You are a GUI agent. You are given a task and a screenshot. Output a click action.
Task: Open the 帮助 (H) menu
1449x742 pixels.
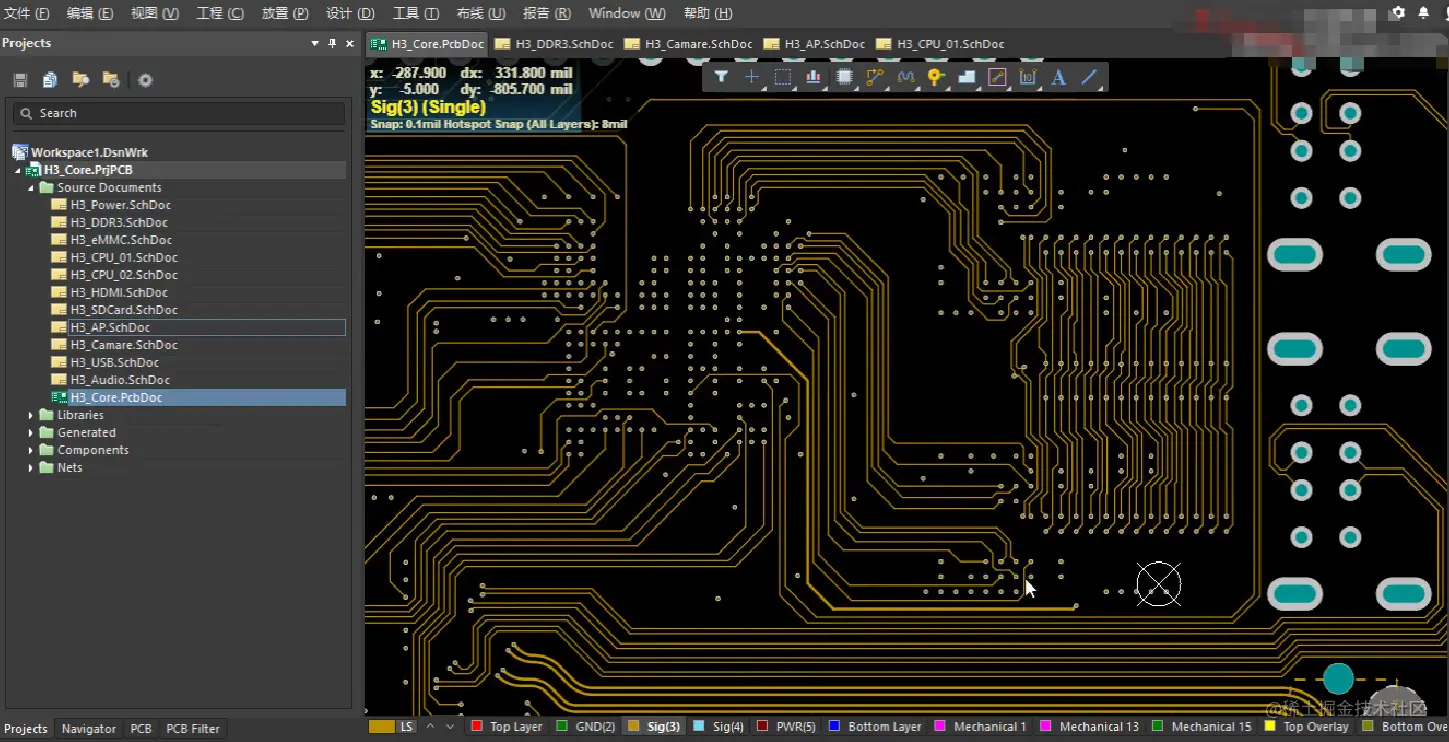[x=708, y=13]
